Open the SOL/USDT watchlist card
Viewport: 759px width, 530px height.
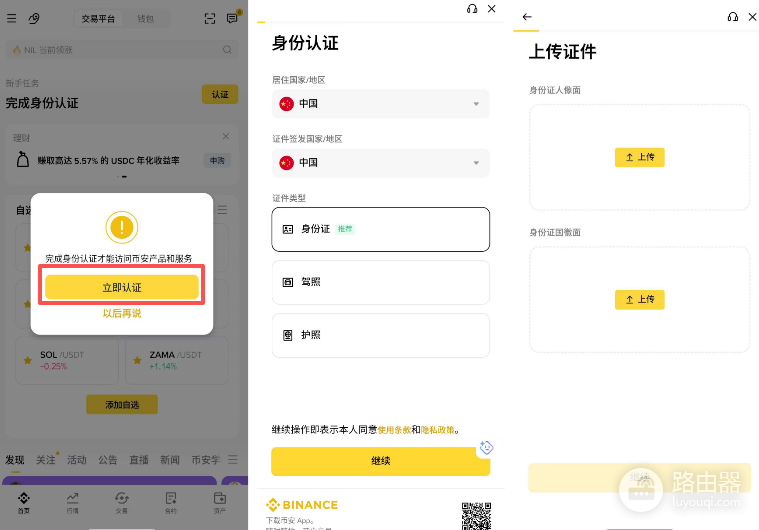click(x=67, y=361)
